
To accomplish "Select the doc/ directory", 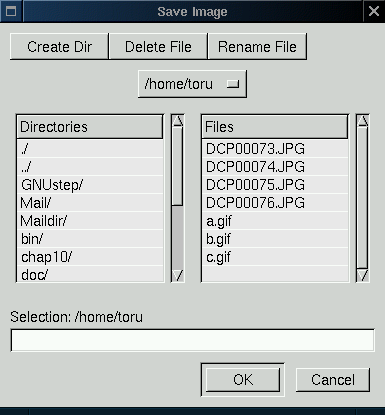I will (90, 274).
